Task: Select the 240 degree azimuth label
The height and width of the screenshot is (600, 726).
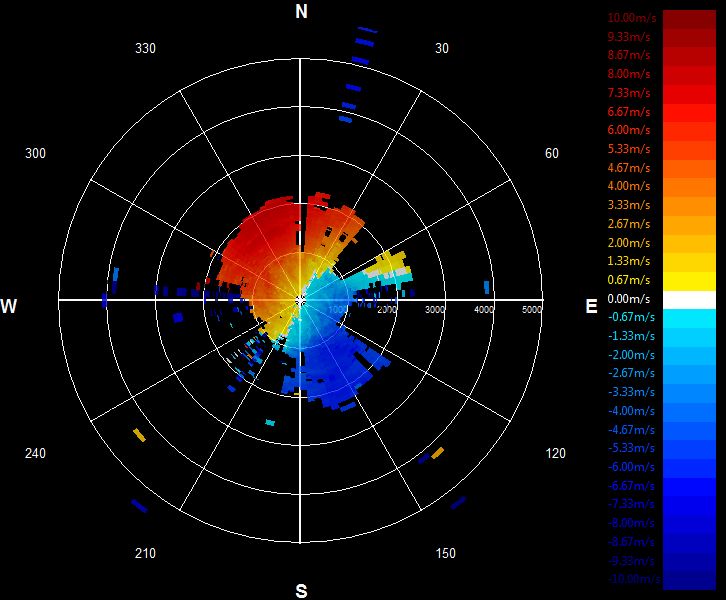Action: [x=35, y=453]
